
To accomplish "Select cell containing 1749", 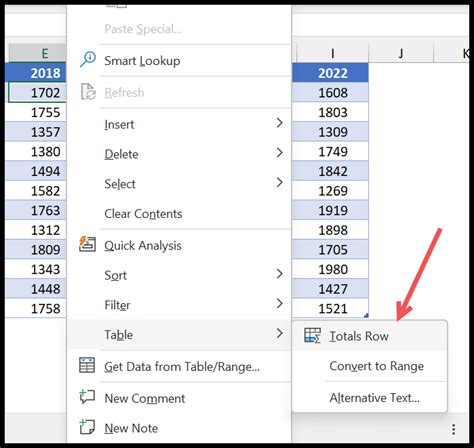I will [330, 152].
